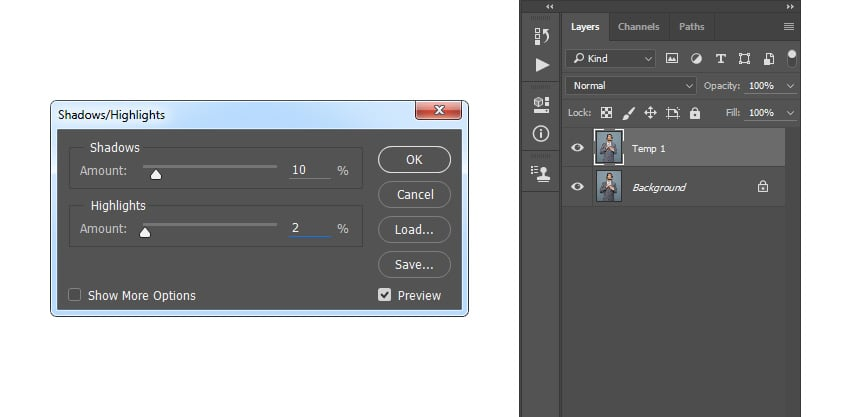Image resolution: width=850 pixels, height=417 pixels.
Task: Click the Background layer name
Action: pyautogui.click(x=659, y=187)
